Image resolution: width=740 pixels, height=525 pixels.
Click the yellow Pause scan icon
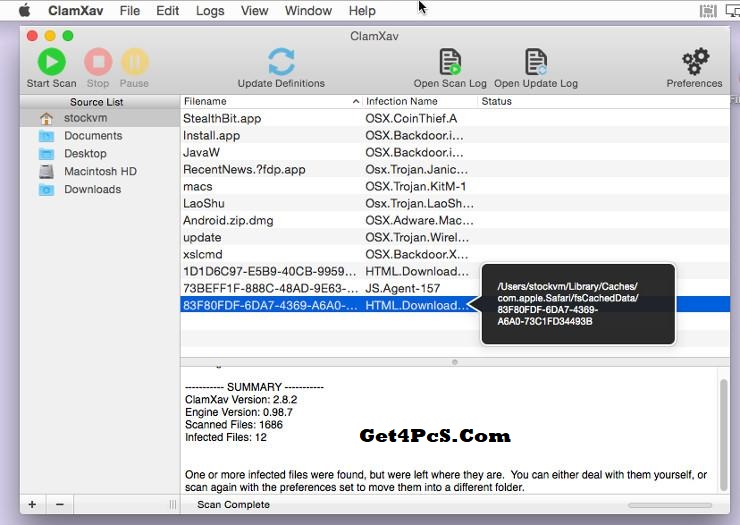pyautogui.click(x=134, y=62)
